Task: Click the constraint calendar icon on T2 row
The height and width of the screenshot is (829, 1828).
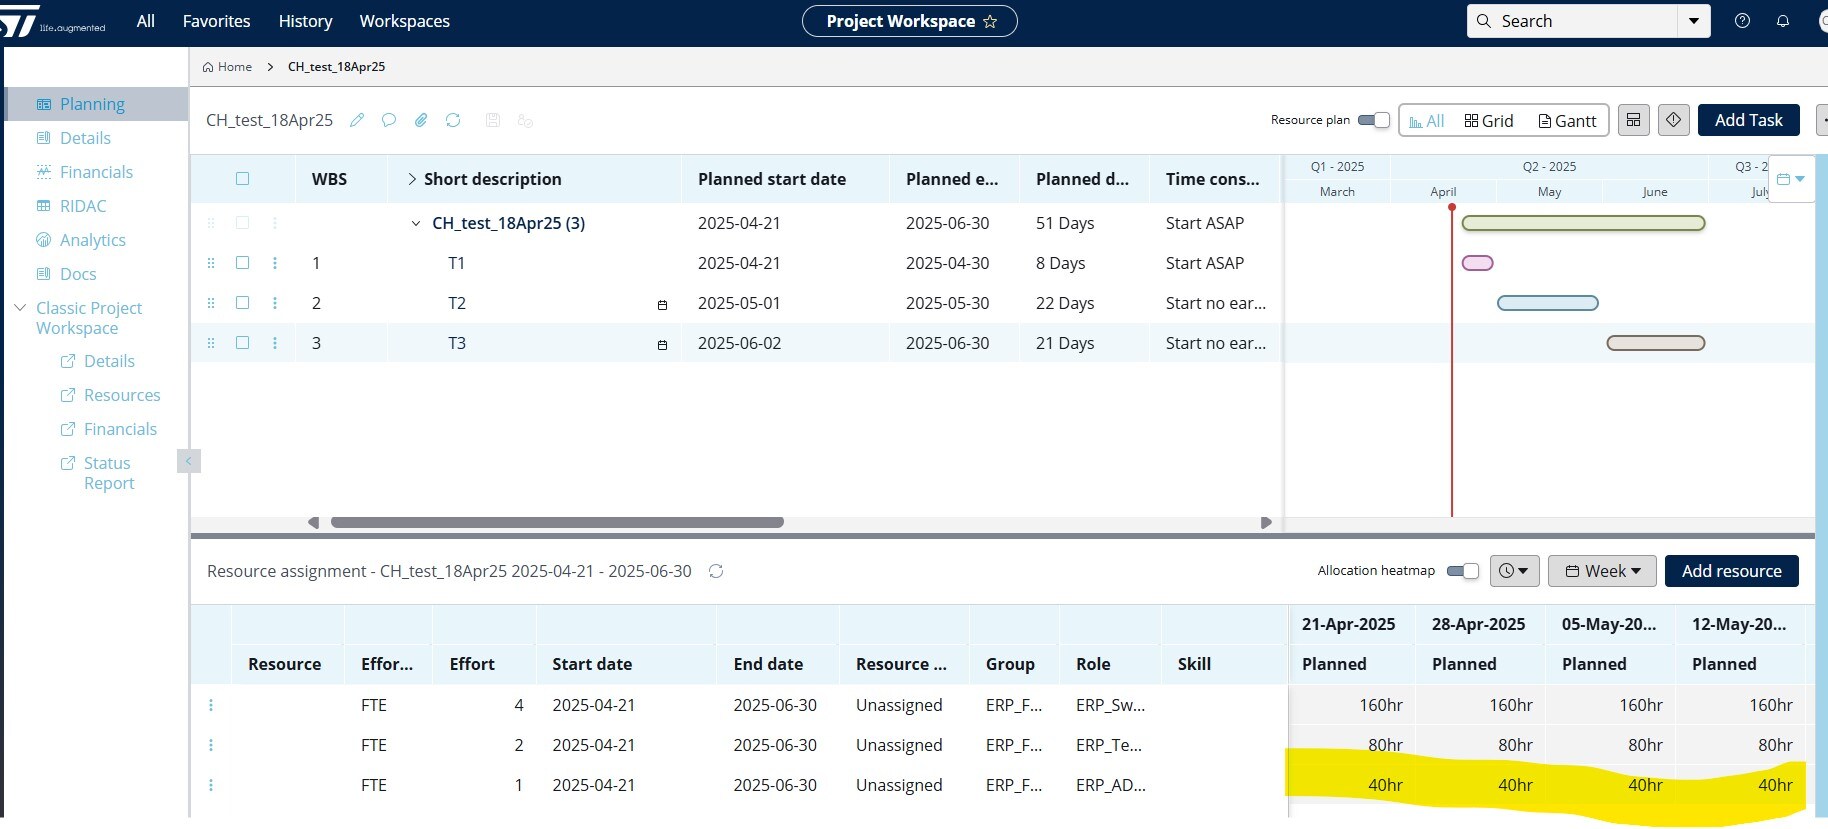Action: point(662,305)
